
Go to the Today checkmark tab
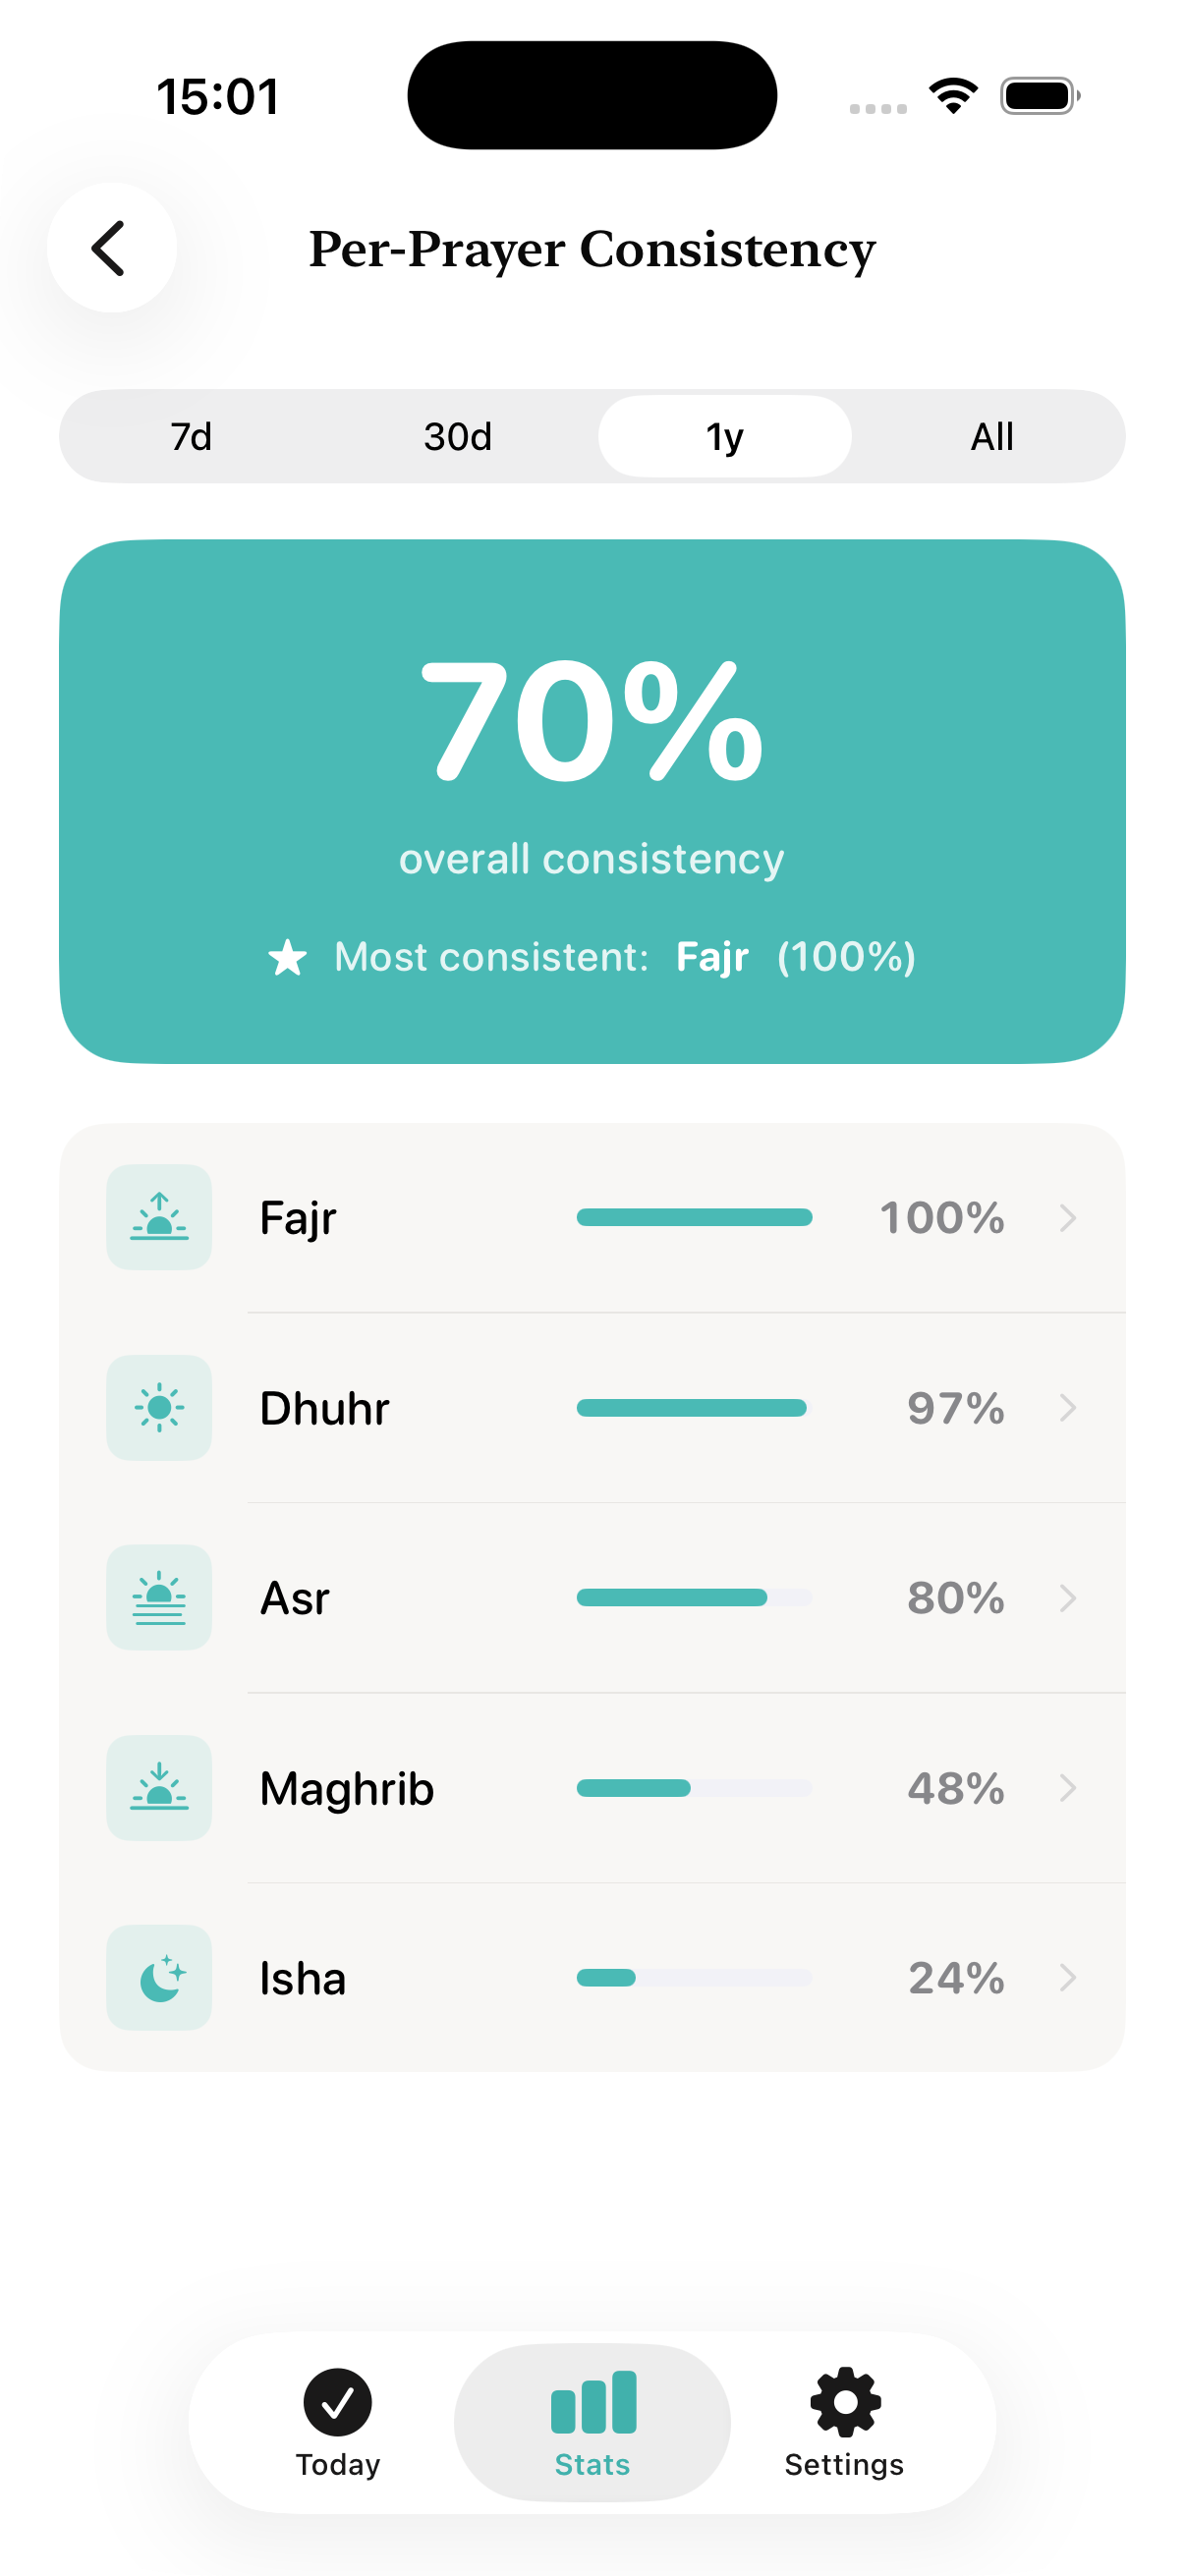click(338, 2422)
